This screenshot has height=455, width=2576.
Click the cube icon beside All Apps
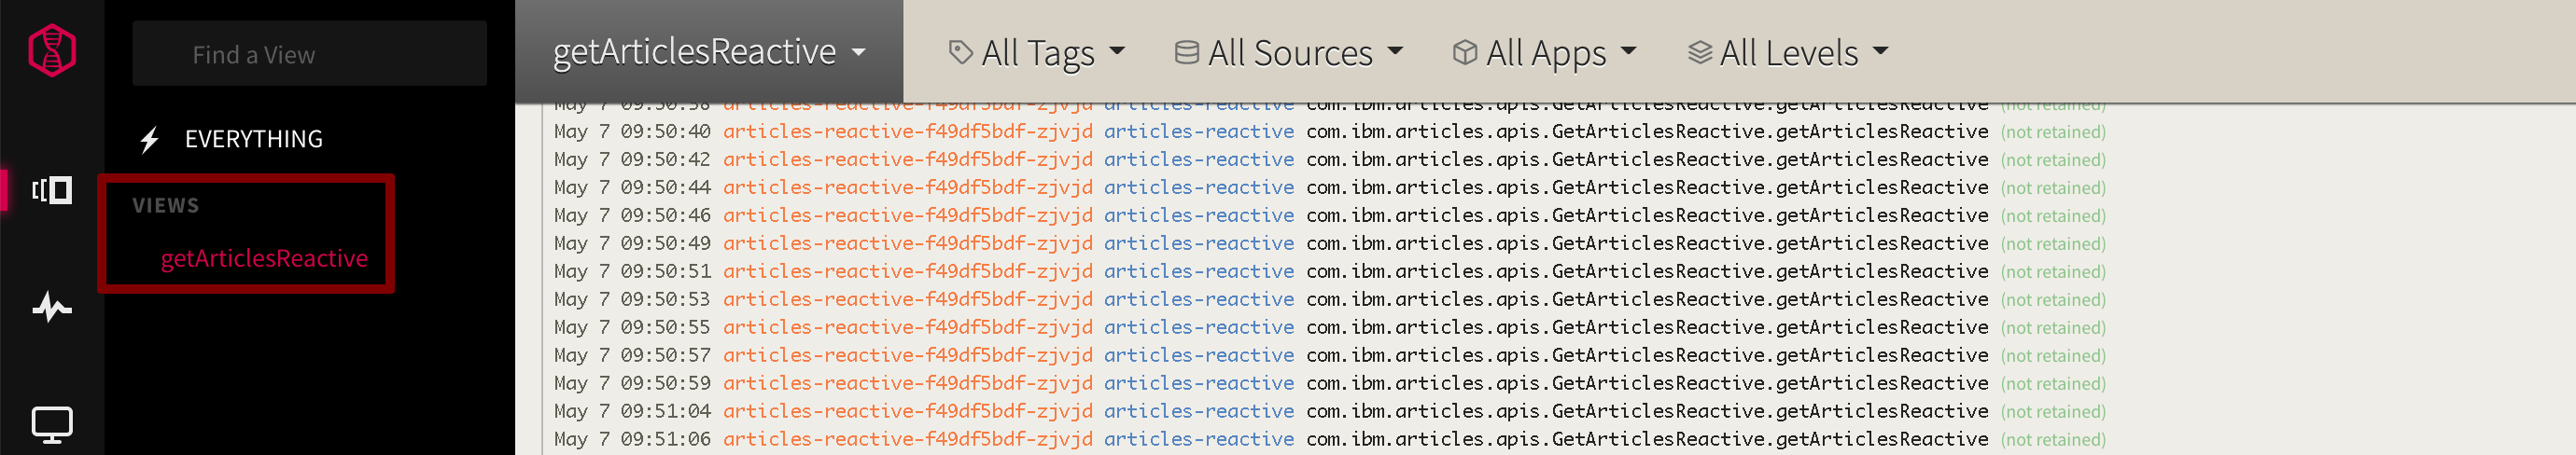[1464, 52]
